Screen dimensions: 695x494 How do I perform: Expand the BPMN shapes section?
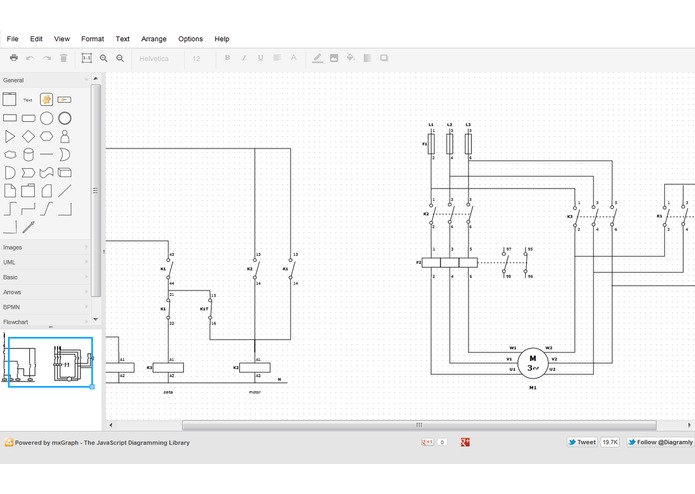45,307
